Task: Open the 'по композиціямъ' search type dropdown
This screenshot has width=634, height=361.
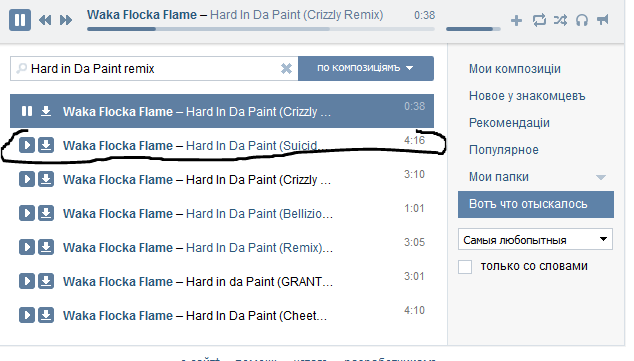Action: coord(366,68)
